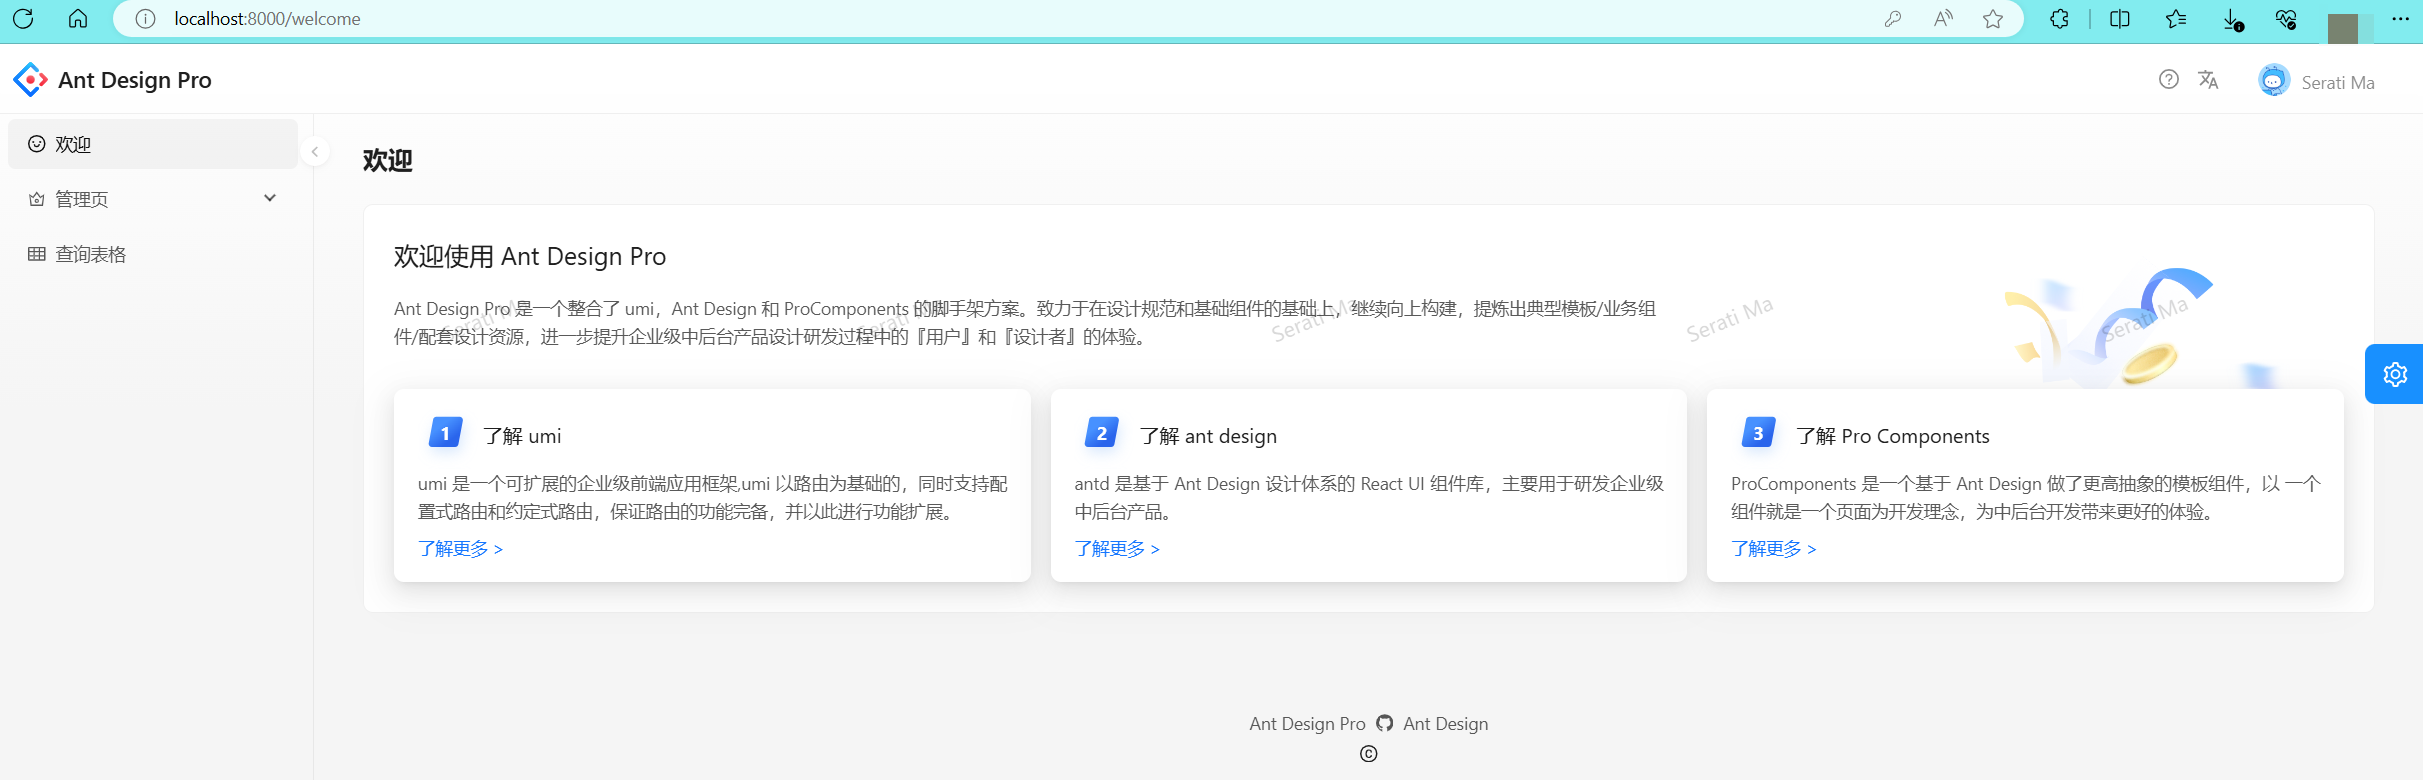This screenshot has height=780, width=2423.
Task: Open browser settings and more menu
Action: pos(2400,19)
